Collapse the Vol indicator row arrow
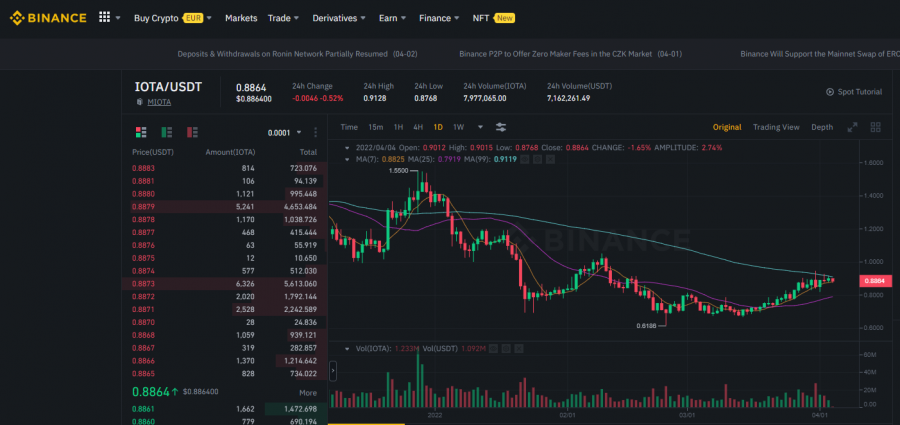 (347, 349)
